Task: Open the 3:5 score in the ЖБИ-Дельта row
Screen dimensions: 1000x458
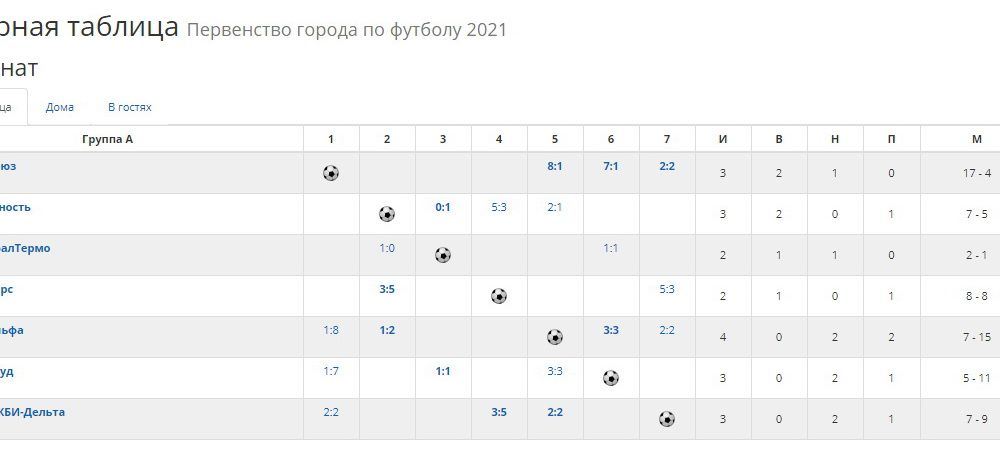Action: click(x=499, y=412)
